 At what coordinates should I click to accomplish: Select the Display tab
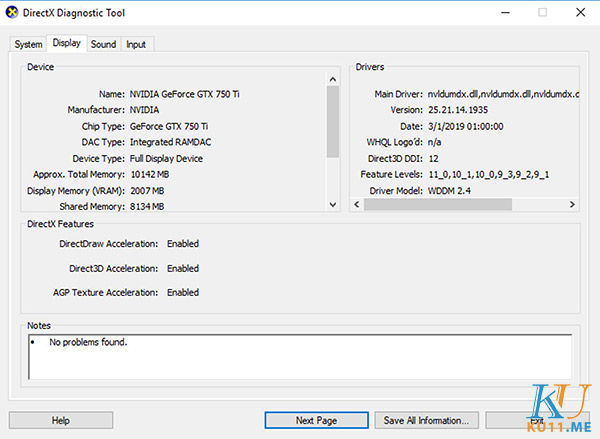(x=67, y=44)
